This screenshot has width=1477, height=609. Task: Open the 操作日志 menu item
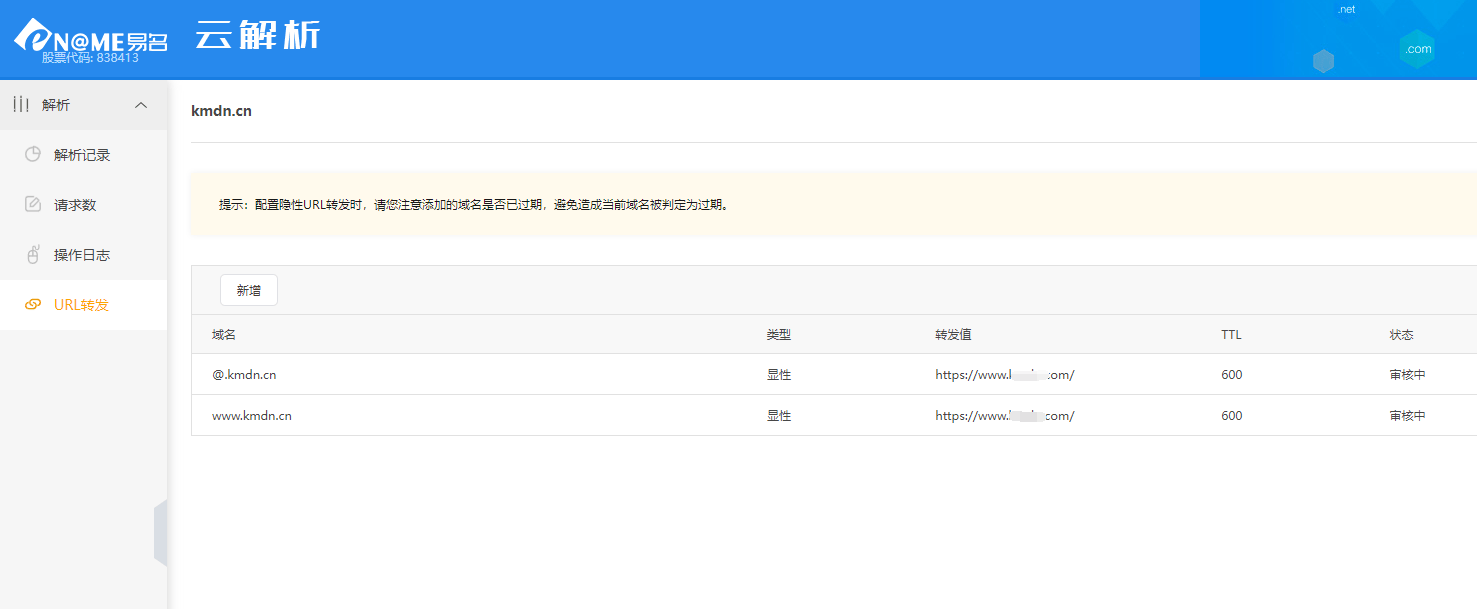[83, 255]
